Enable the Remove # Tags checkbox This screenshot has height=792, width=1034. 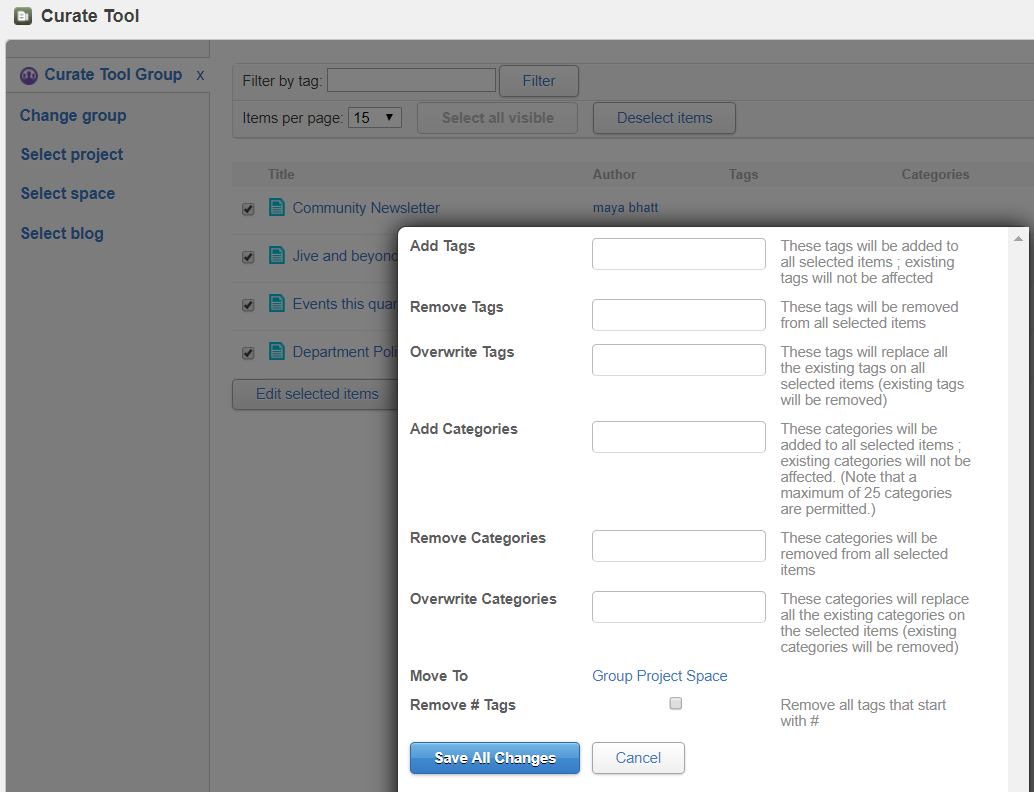(675, 703)
